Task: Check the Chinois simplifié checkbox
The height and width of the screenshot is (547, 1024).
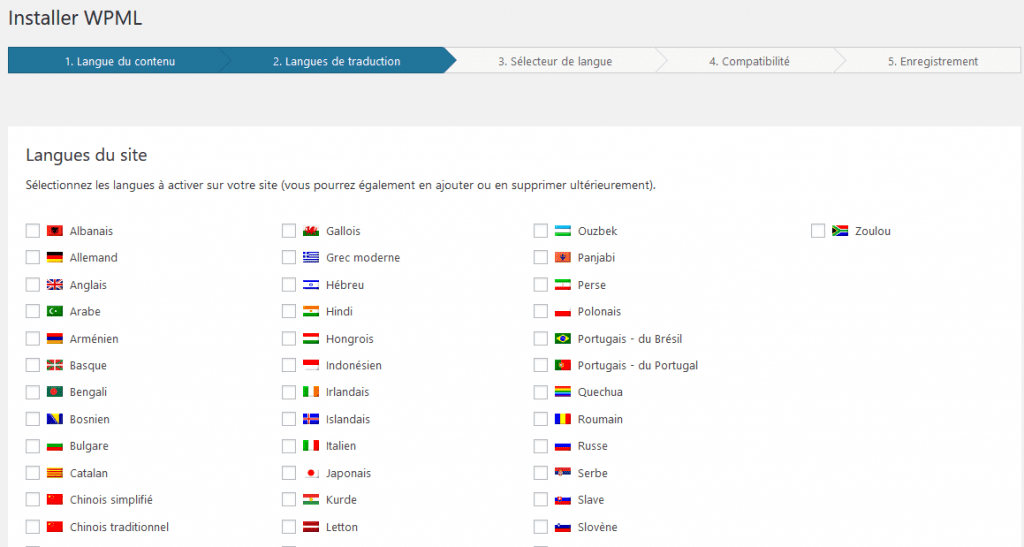Action: pos(33,500)
